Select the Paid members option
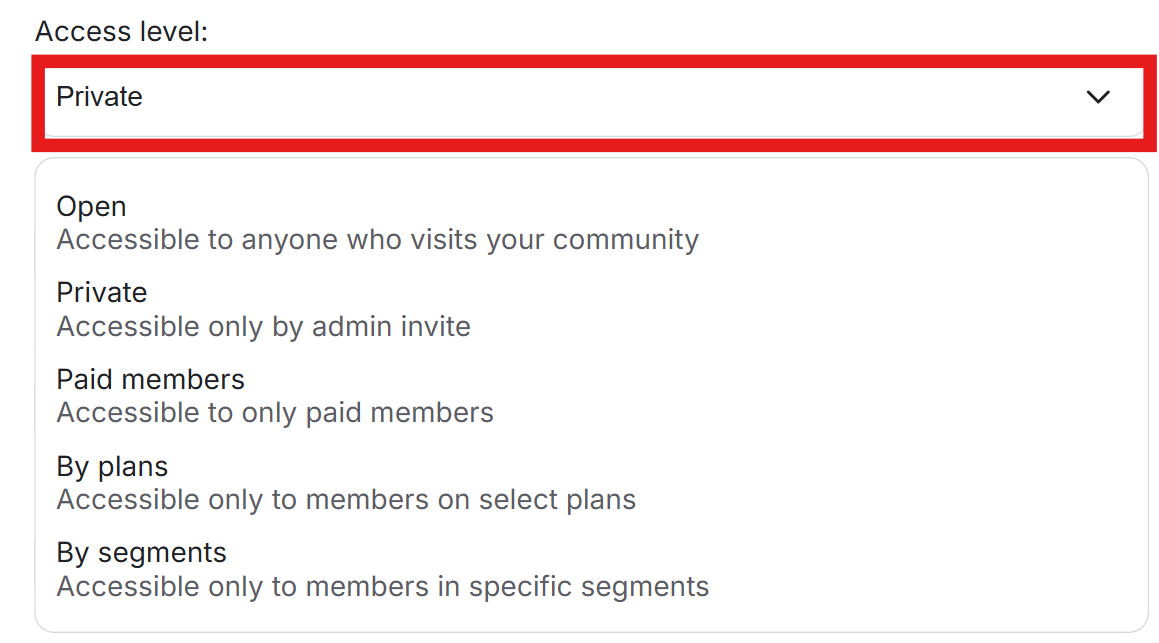Screen dimensions: 1159x643 pyautogui.click(x=150, y=380)
